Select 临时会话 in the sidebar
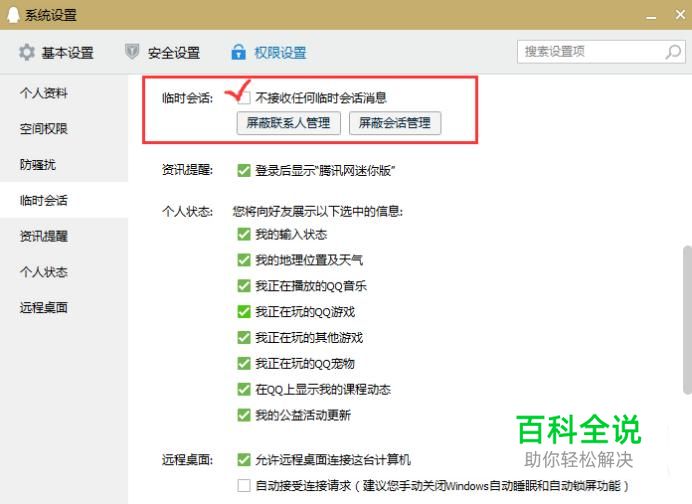The height and width of the screenshot is (504, 692). 44,200
